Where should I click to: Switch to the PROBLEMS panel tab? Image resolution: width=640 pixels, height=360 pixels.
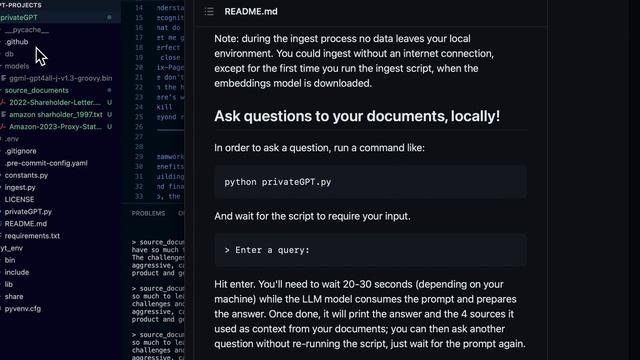tap(148, 213)
